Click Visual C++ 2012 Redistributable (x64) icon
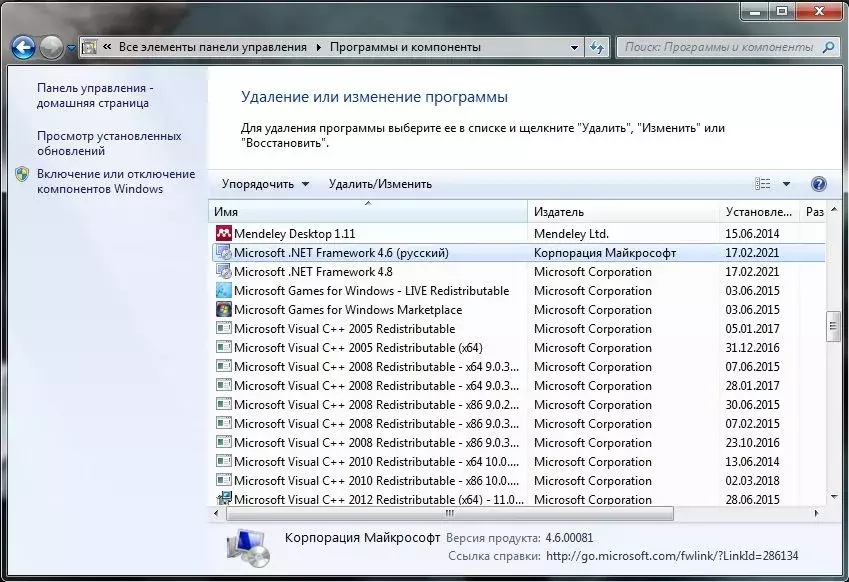The width and height of the screenshot is (849, 582). tap(224, 498)
